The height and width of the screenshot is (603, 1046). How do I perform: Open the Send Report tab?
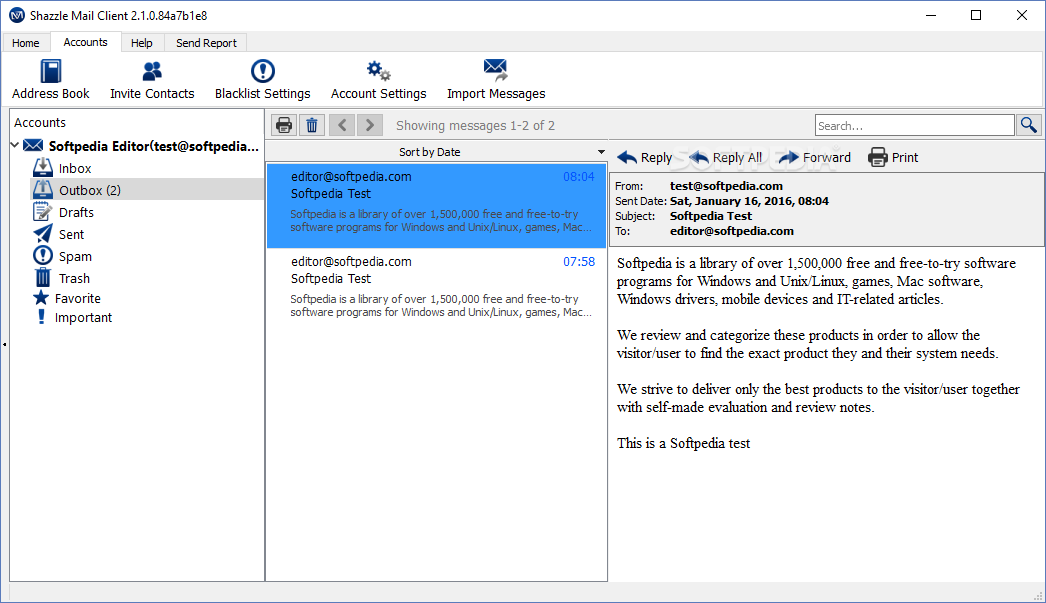(x=206, y=43)
